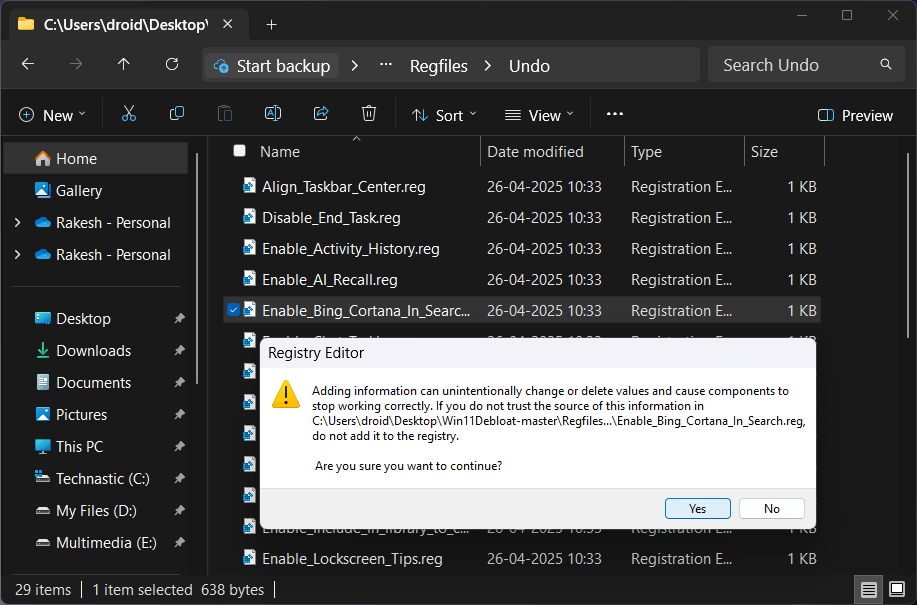
Task: Click the Cut scissors icon
Action: (x=129, y=114)
